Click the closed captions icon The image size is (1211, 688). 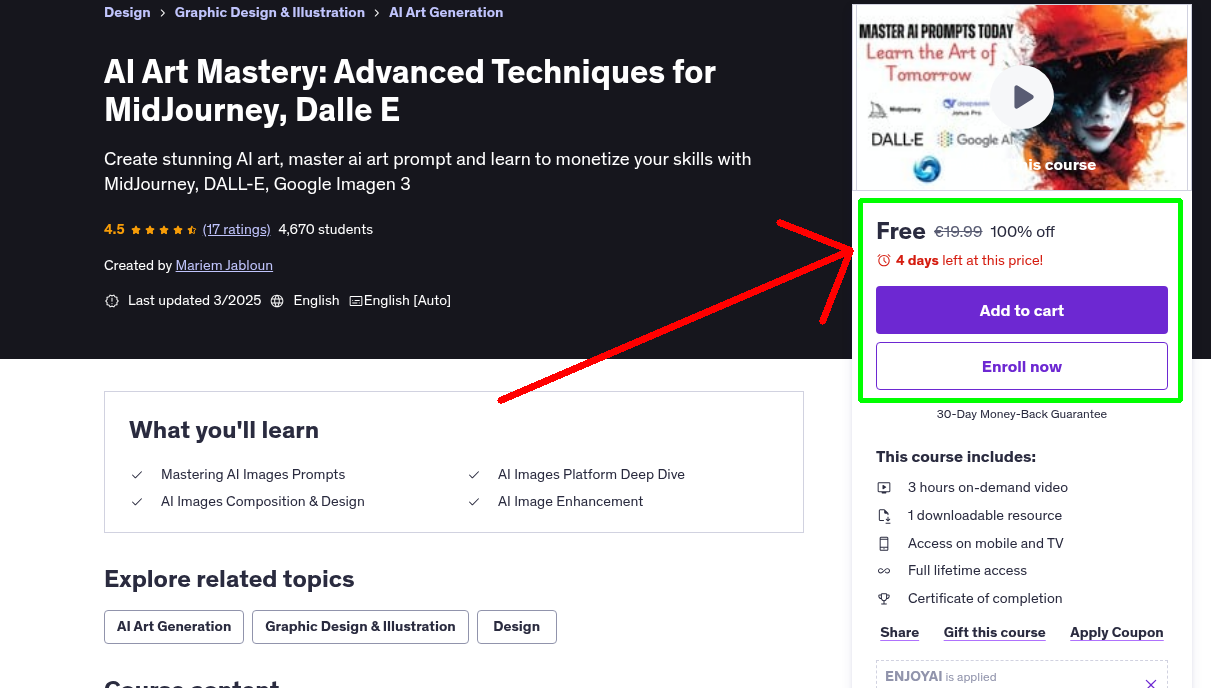[355, 301]
